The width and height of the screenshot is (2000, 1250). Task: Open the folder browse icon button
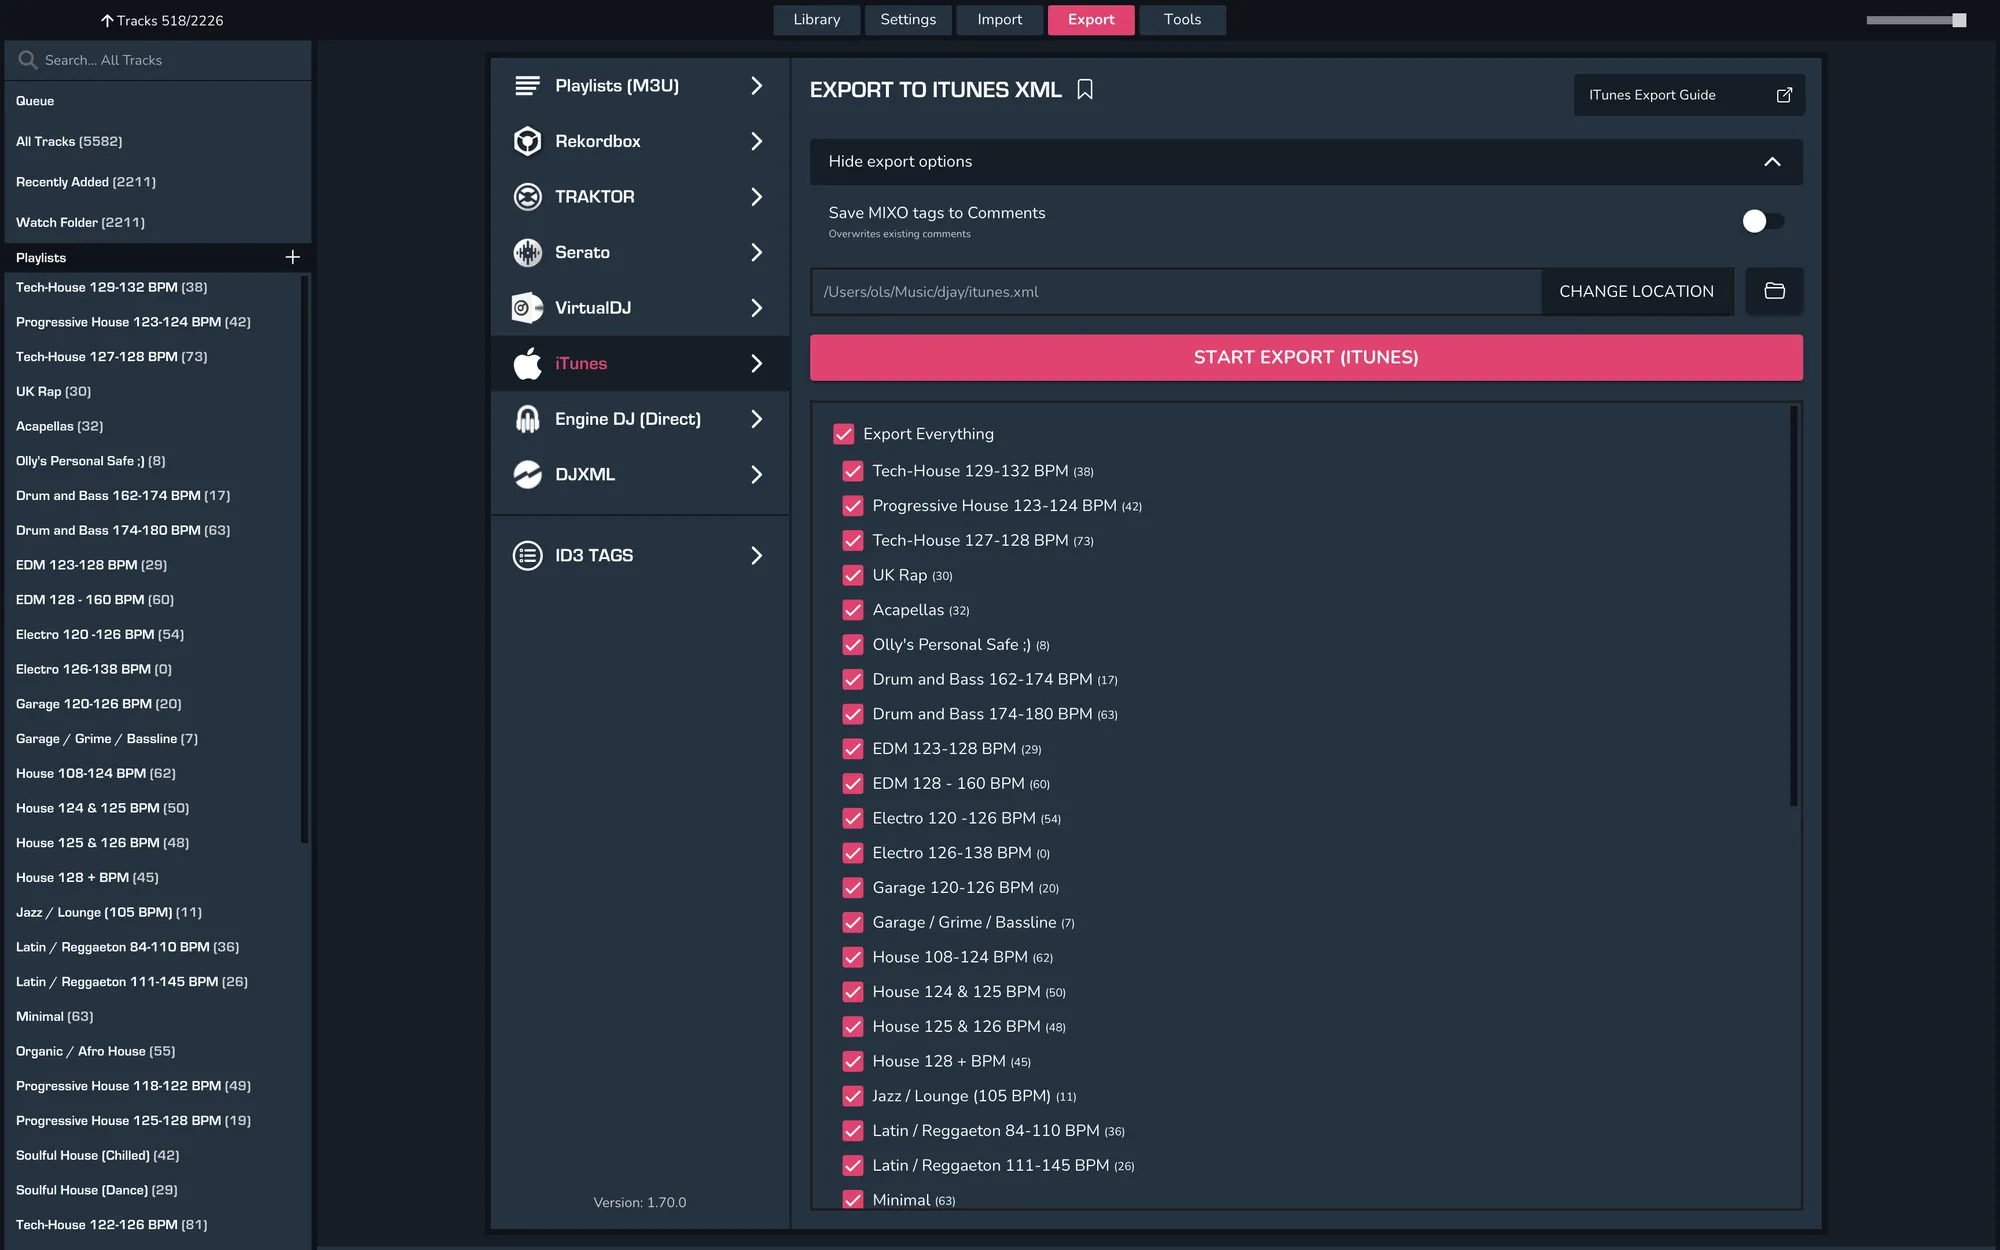(x=1774, y=291)
